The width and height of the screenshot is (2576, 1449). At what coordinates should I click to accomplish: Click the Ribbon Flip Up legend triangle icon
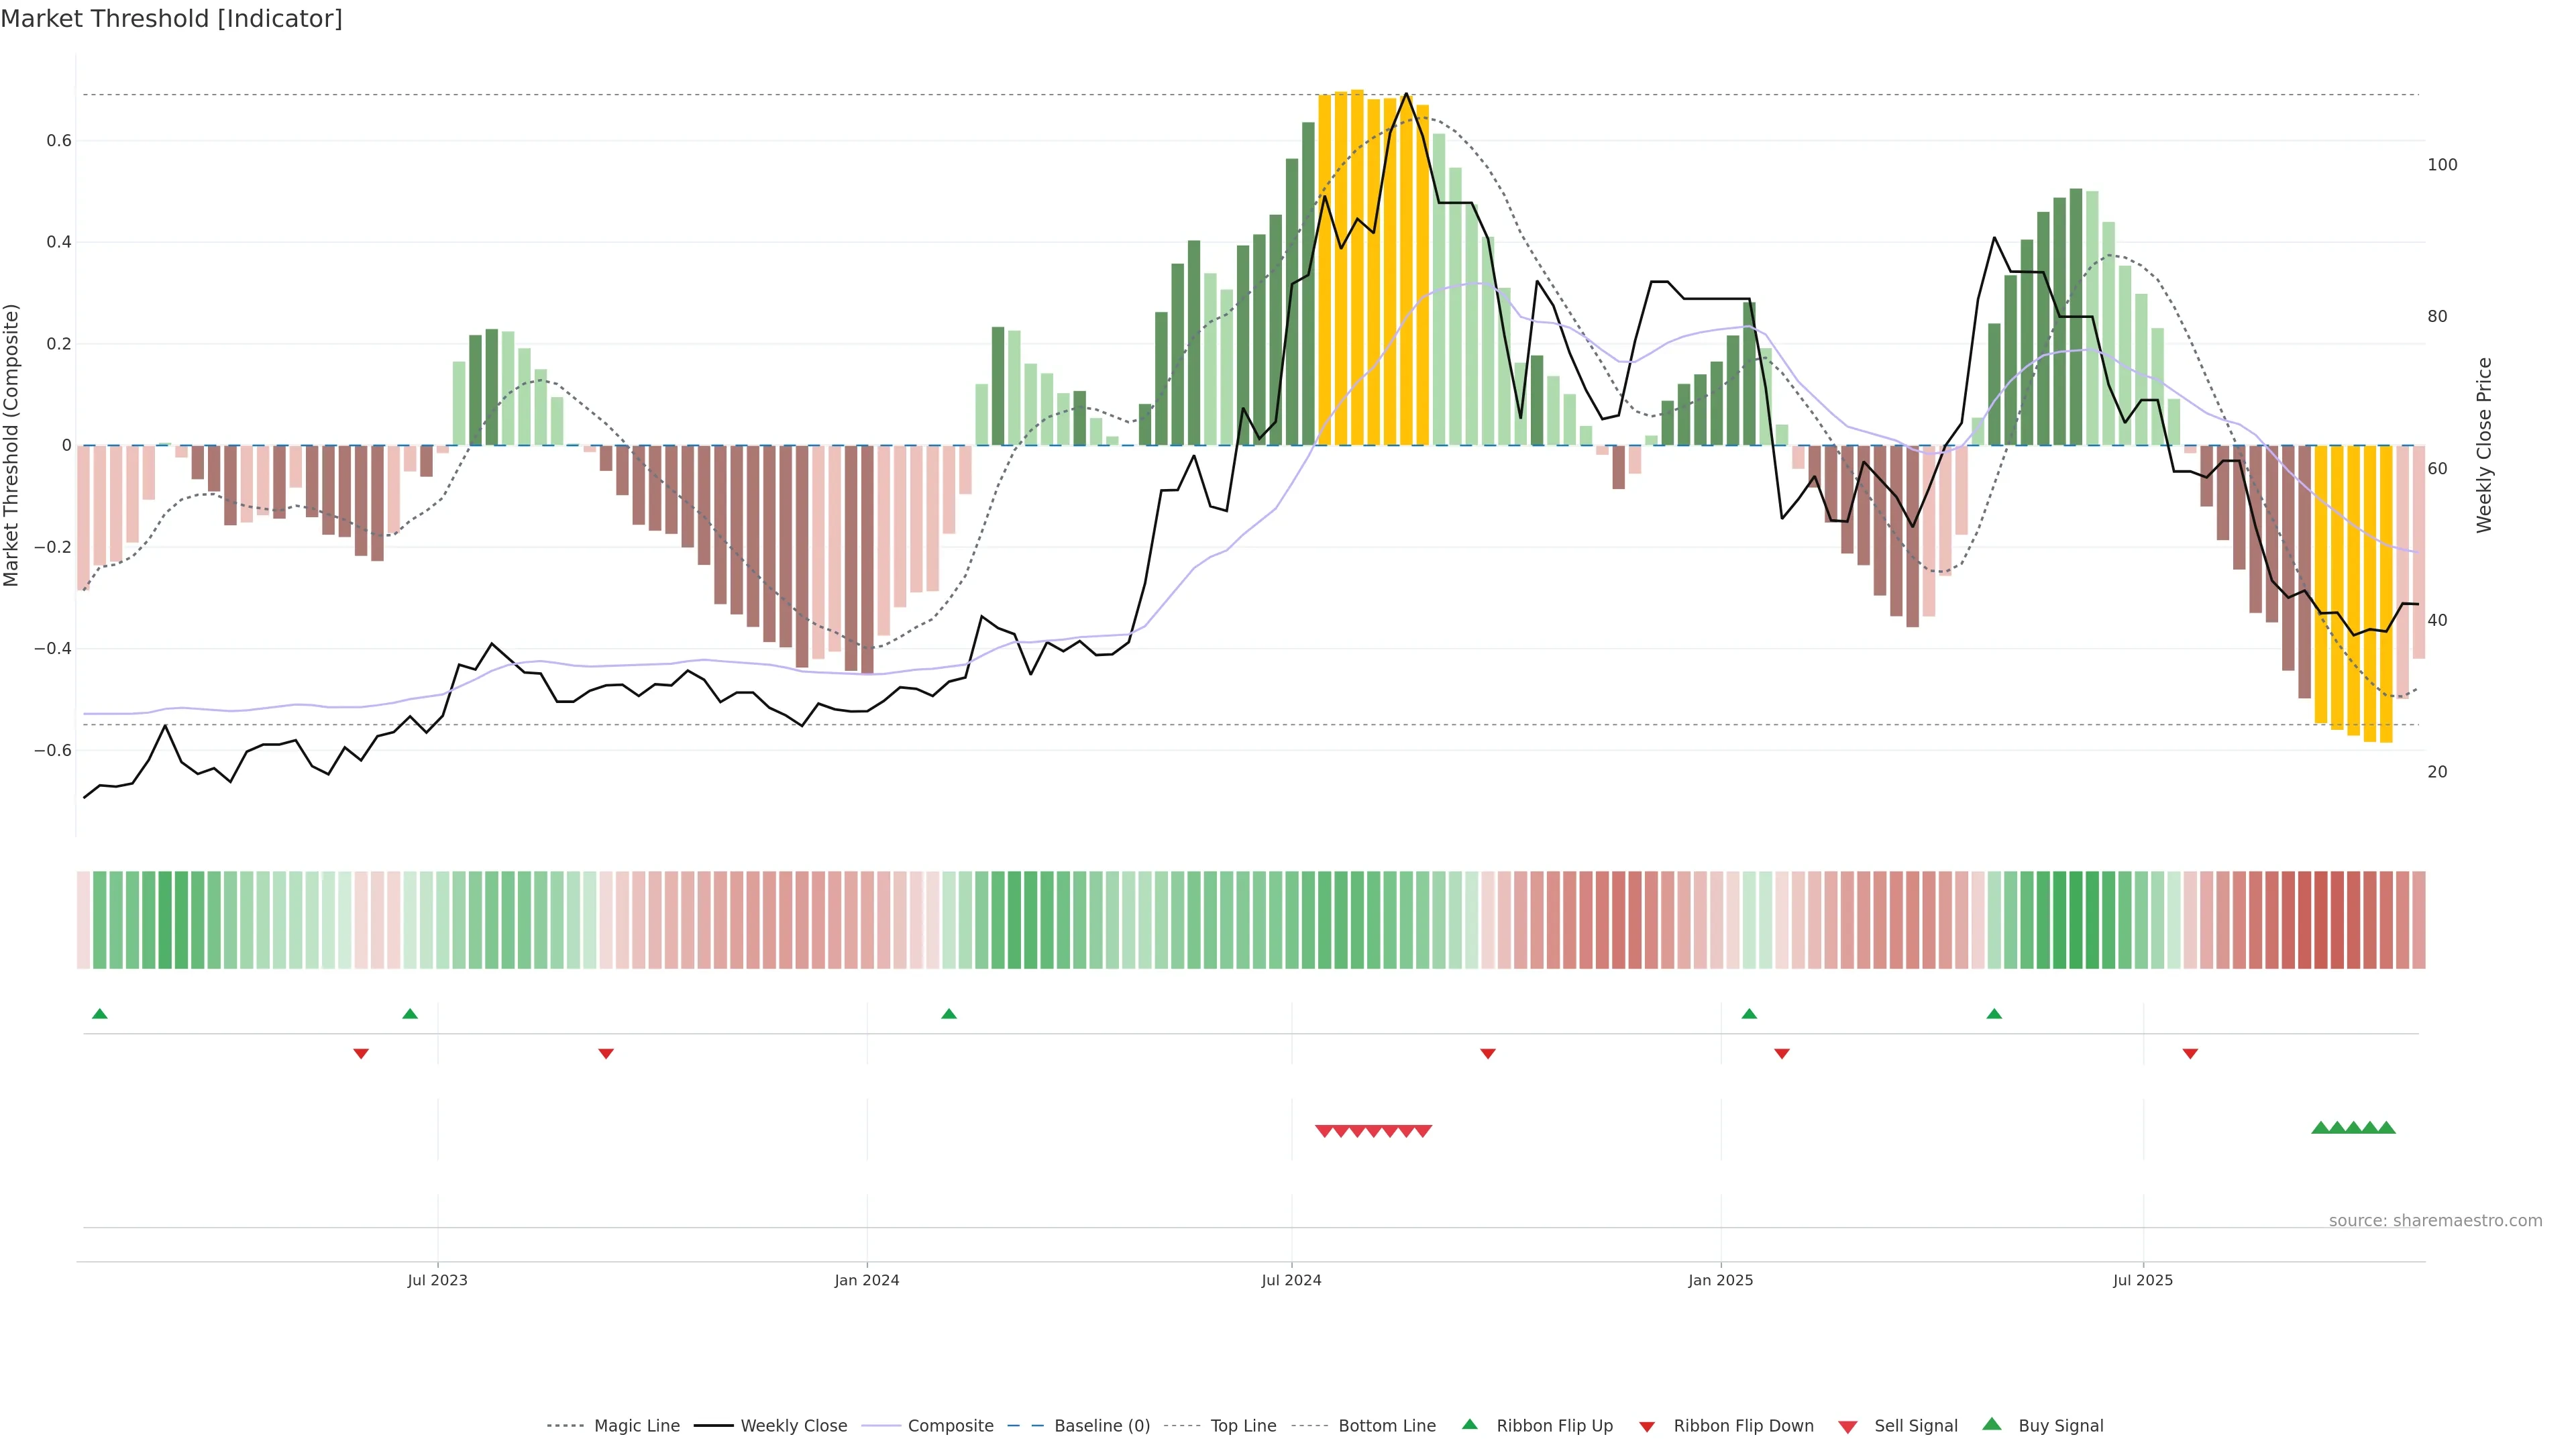pyautogui.click(x=1469, y=1424)
